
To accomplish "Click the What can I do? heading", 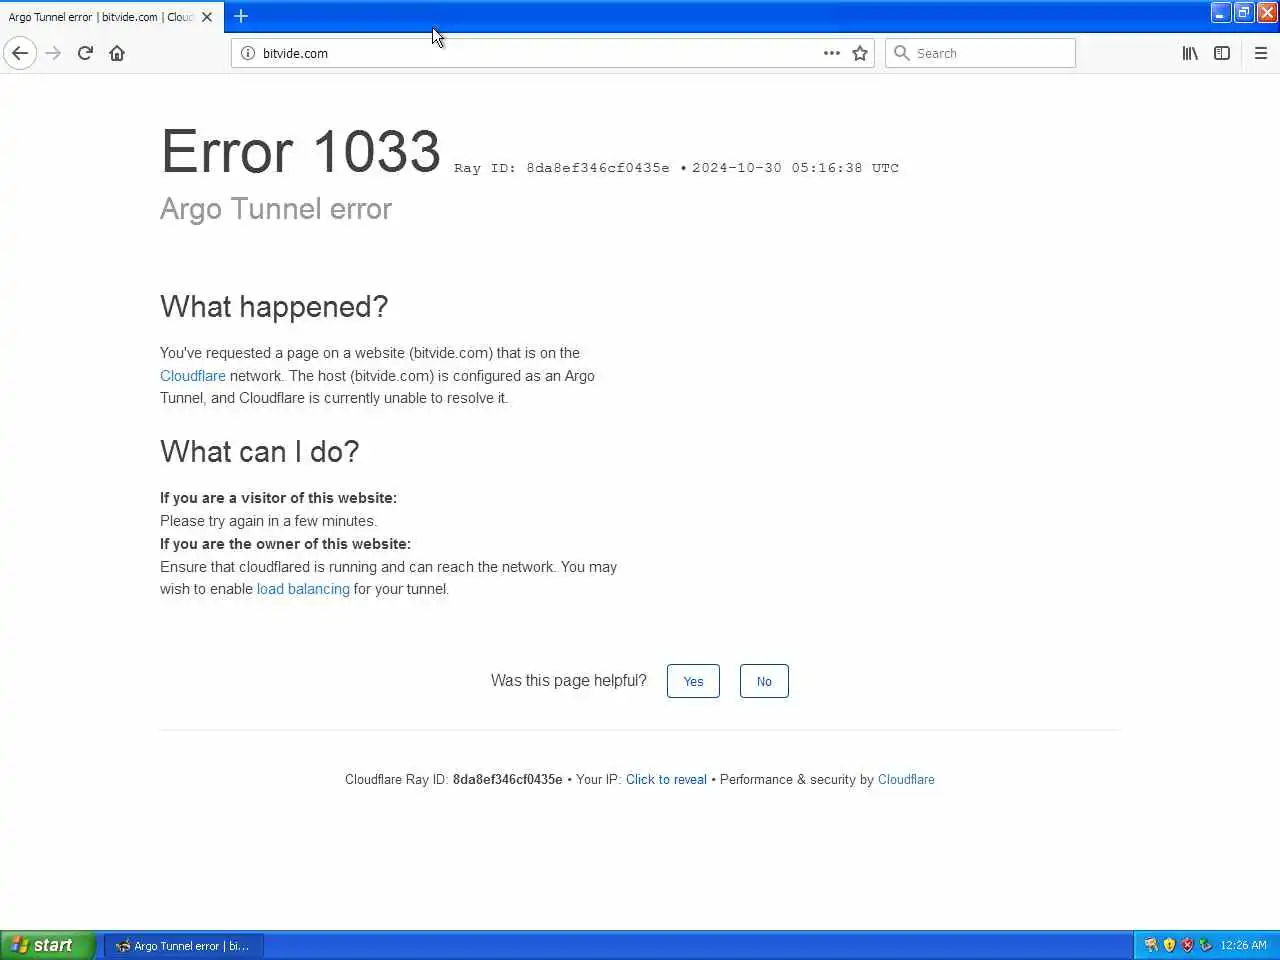I will click(x=259, y=452).
